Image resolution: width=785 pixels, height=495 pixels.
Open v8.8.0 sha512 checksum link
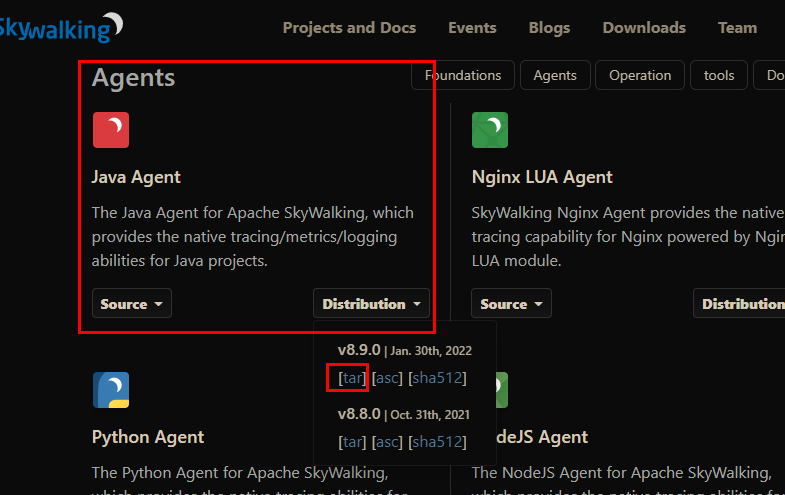[x=437, y=442]
